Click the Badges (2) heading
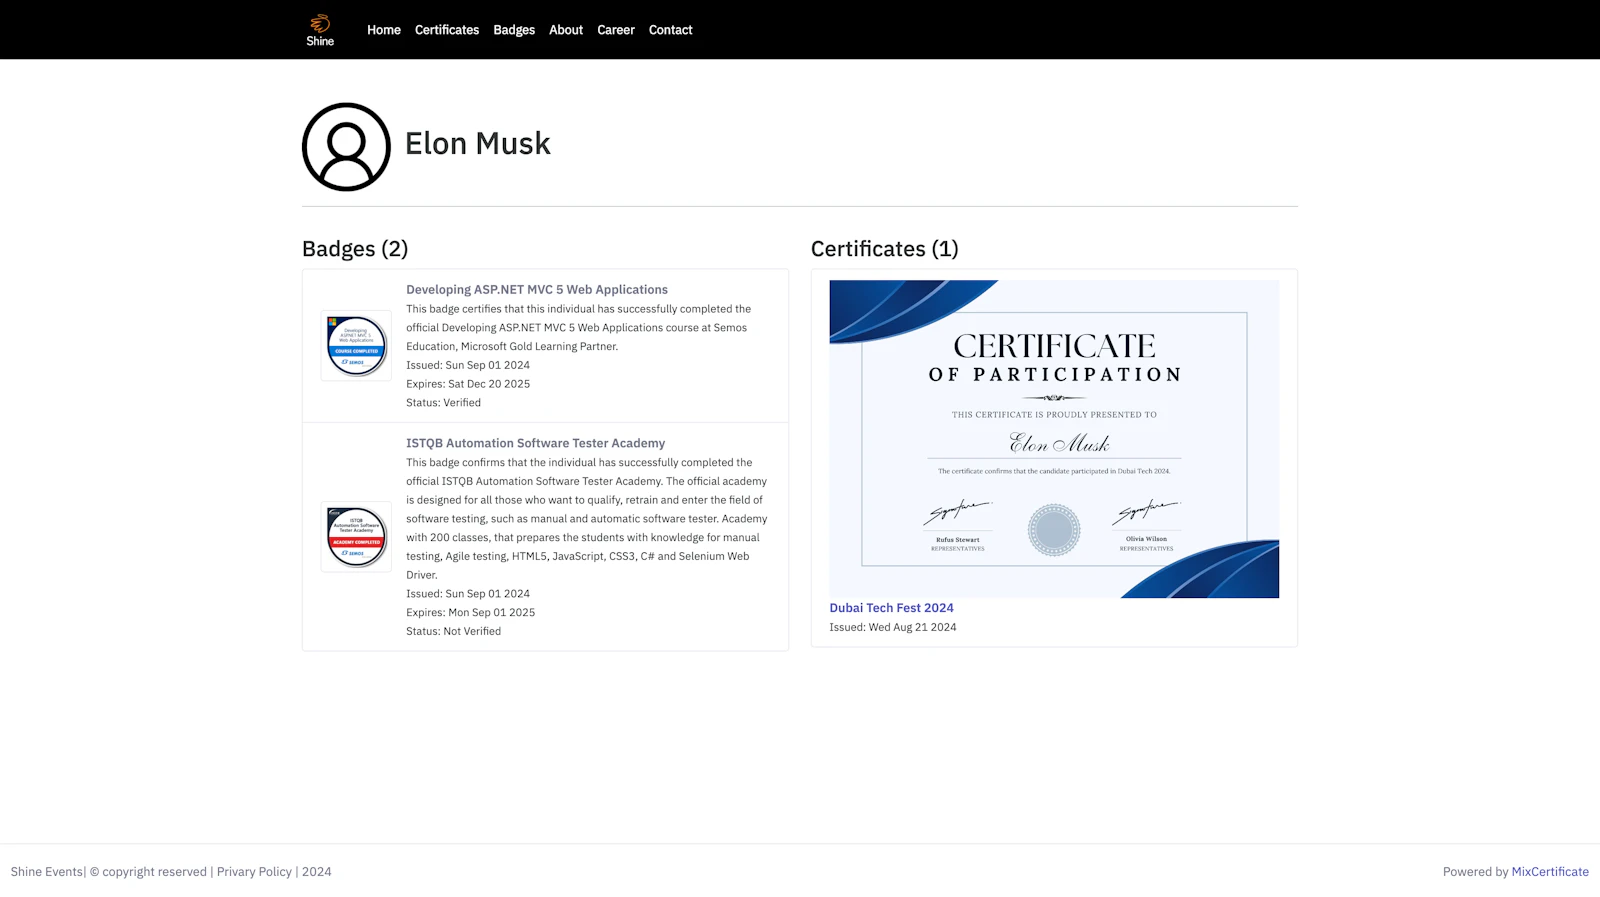 click(355, 249)
